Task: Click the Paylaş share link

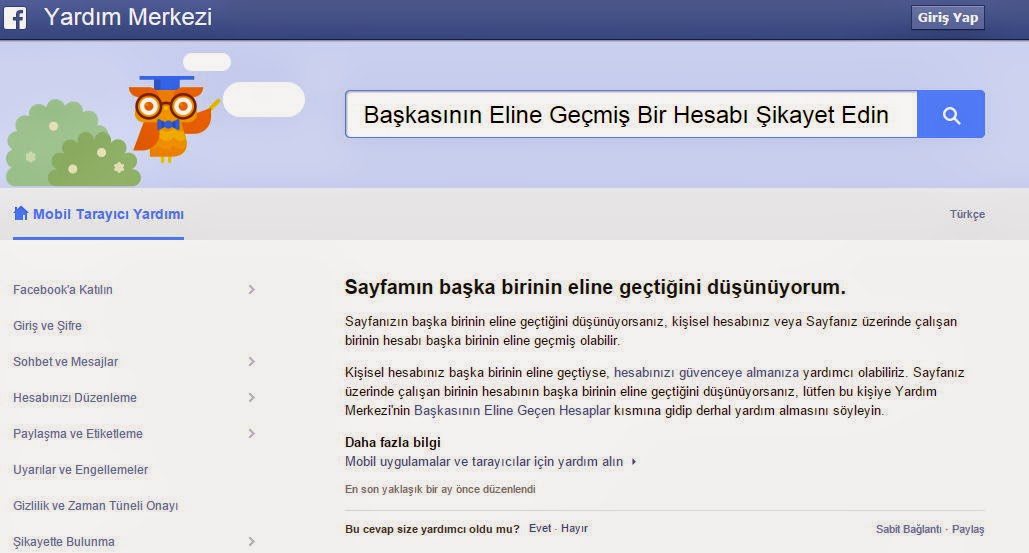Action: tap(968, 529)
